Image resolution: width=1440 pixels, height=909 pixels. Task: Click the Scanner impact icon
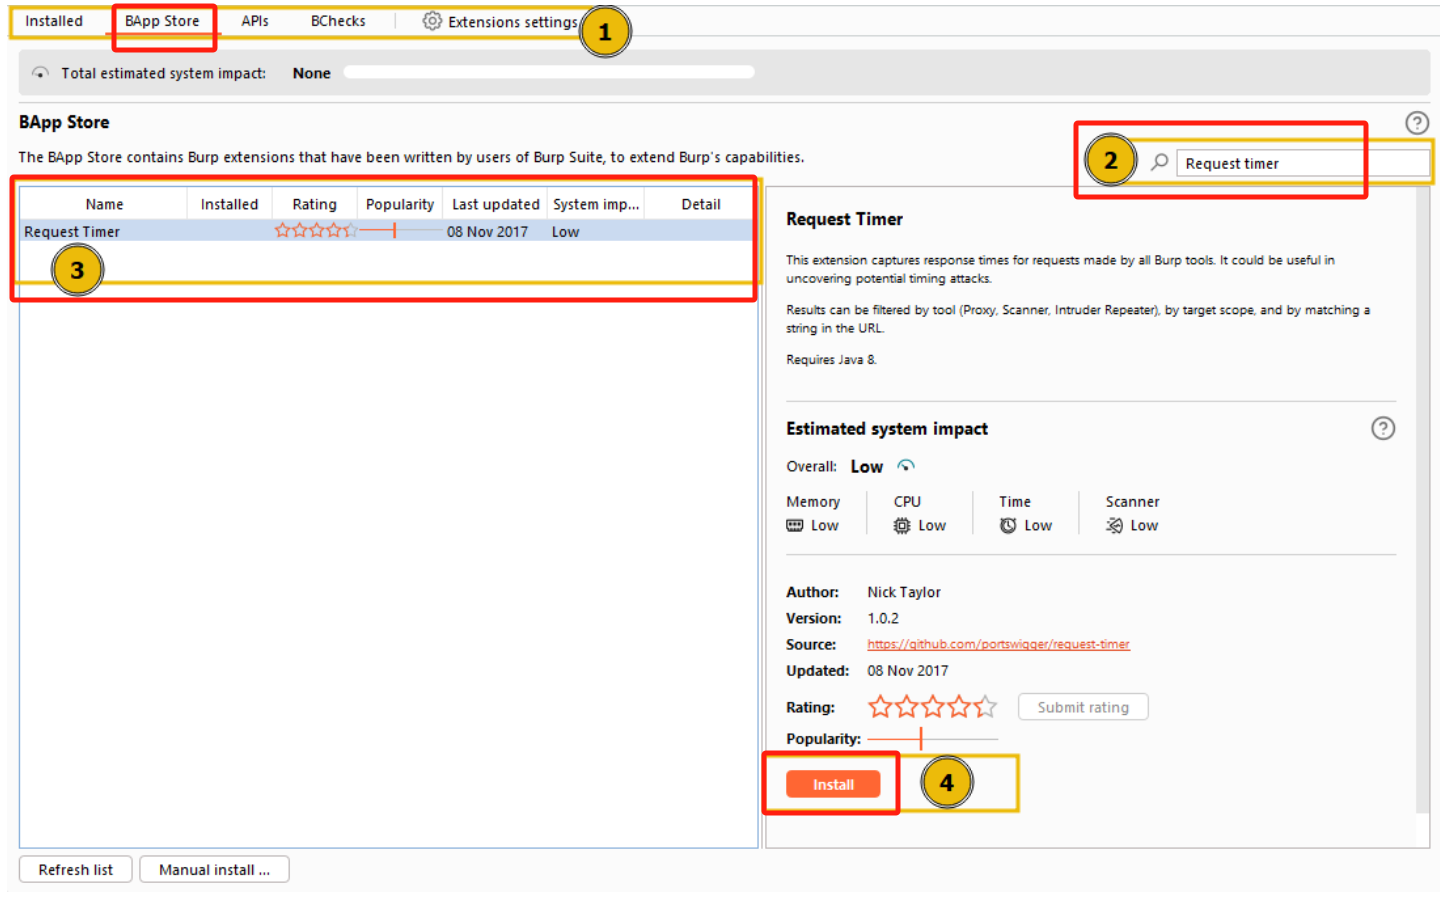point(1114,526)
